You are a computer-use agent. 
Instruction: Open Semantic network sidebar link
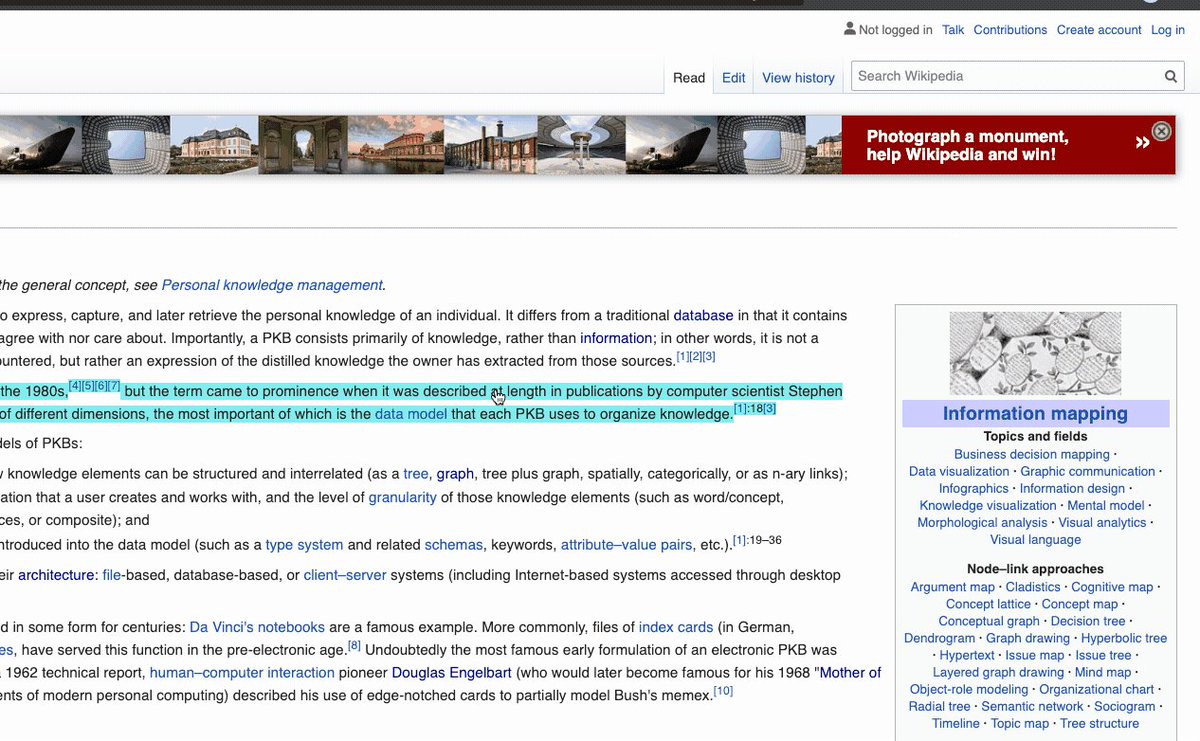(x=1032, y=706)
